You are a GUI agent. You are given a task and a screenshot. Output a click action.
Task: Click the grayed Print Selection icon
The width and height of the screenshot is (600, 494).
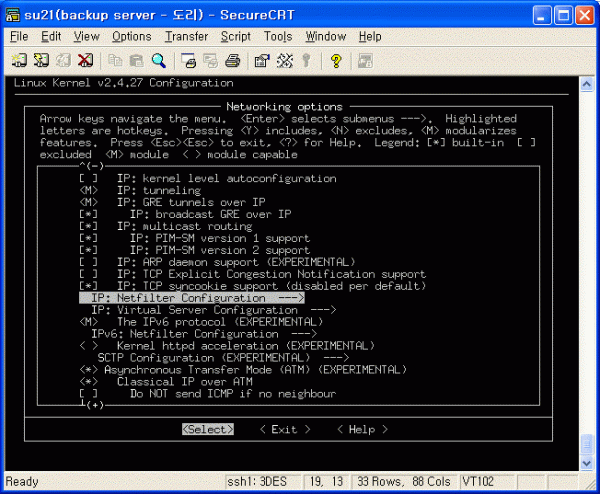coord(210,60)
